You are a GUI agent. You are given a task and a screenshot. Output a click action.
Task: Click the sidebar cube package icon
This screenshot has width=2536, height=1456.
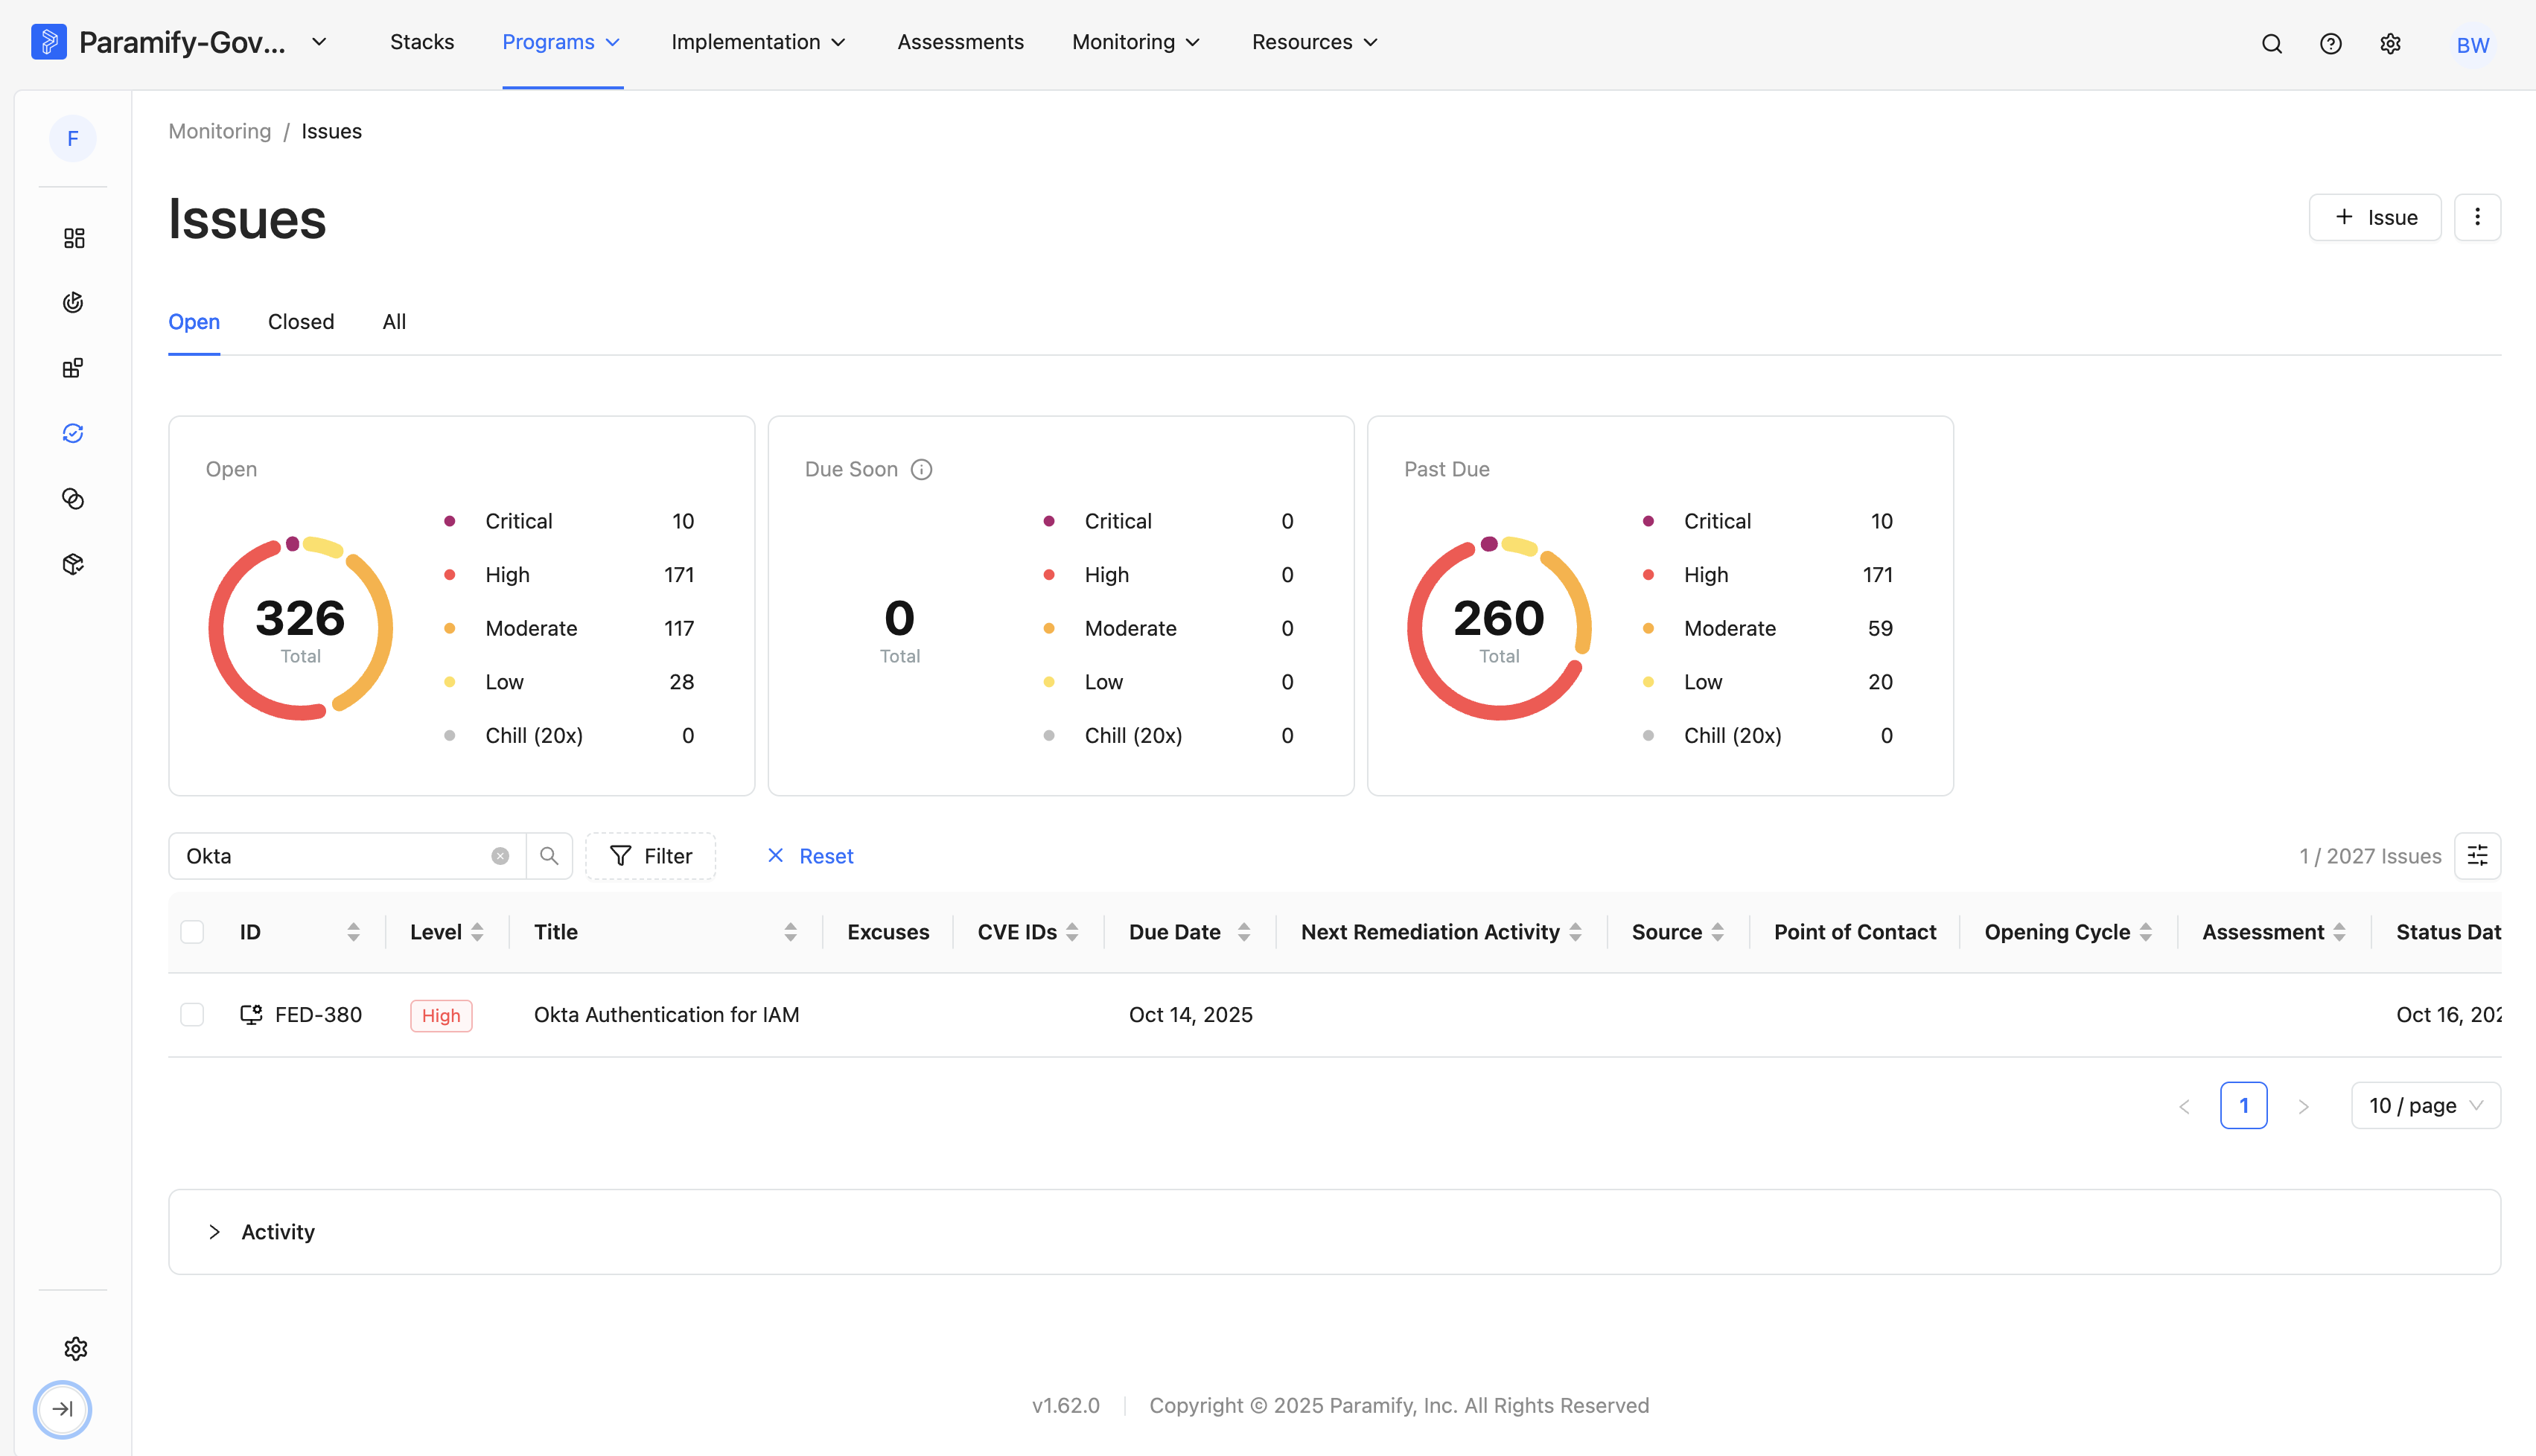(x=73, y=564)
